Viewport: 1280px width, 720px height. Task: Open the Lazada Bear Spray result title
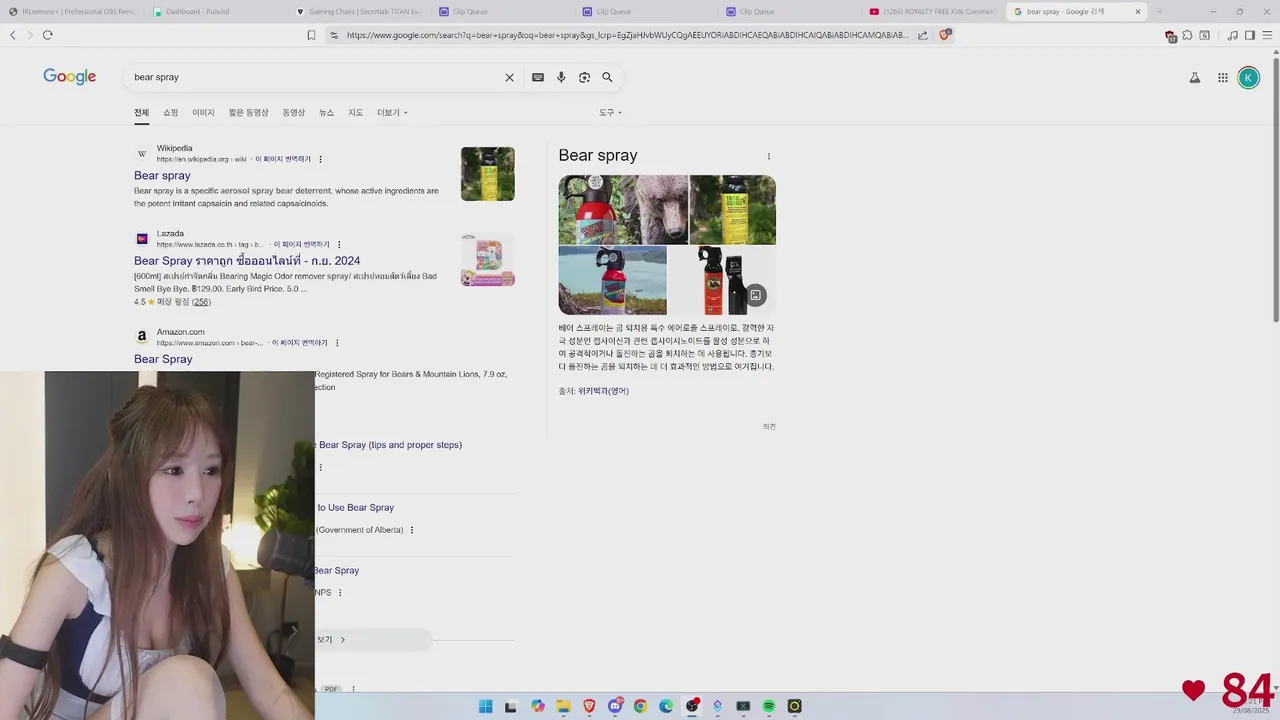[x=247, y=261]
